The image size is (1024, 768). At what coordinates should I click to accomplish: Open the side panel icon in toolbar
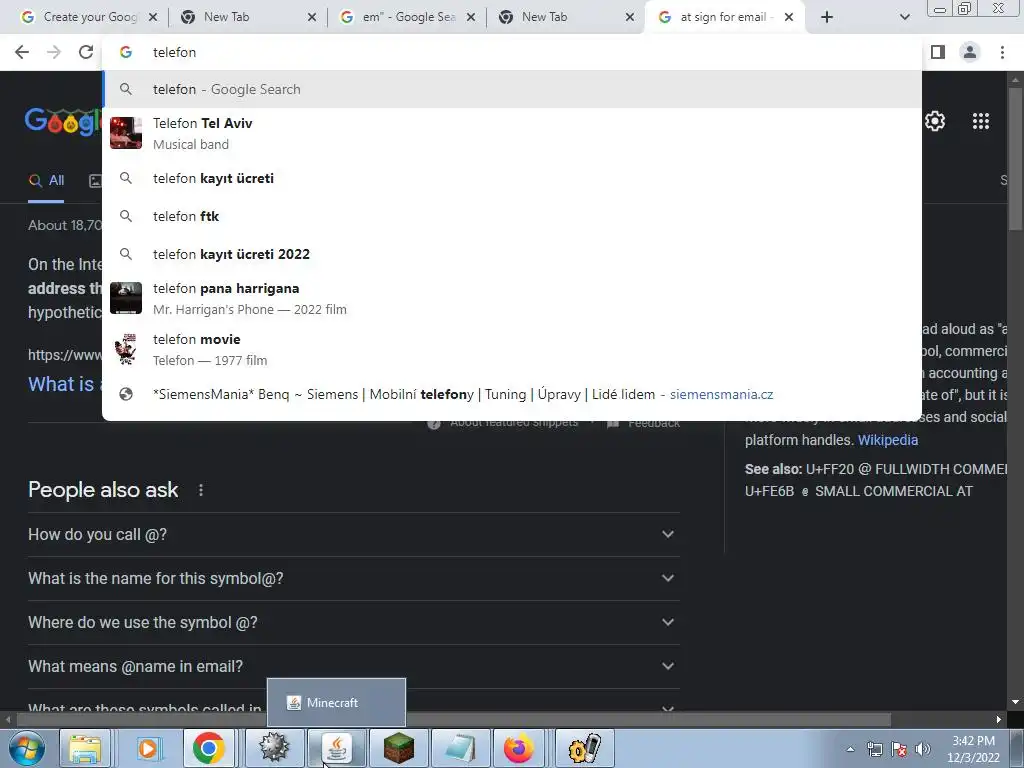[938, 52]
